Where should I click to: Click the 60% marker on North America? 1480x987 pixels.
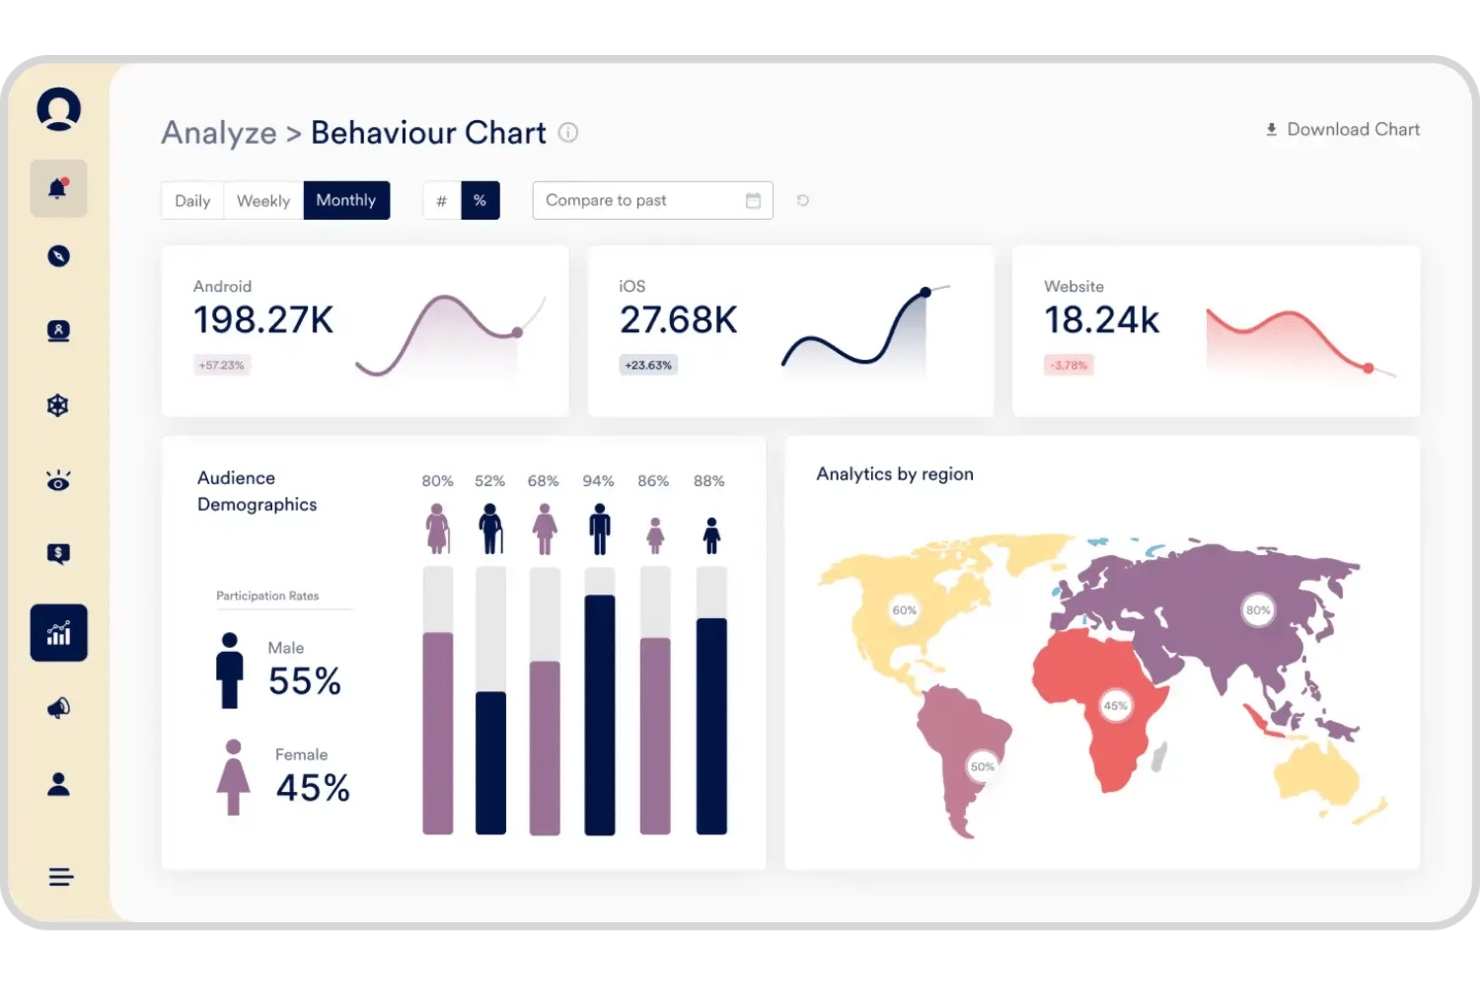click(x=904, y=610)
